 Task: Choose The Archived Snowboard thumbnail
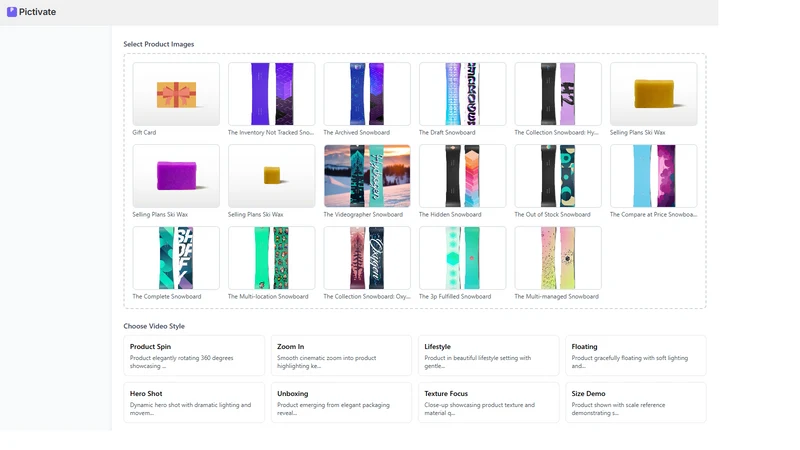click(x=367, y=94)
